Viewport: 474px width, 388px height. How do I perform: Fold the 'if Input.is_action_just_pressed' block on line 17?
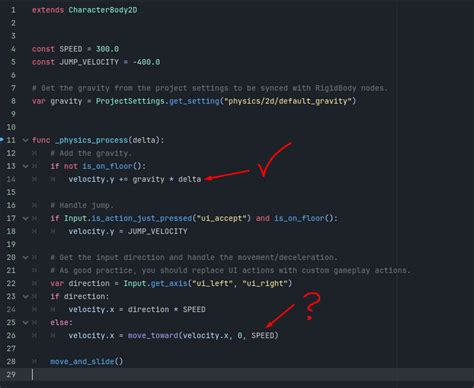(25, 219)
